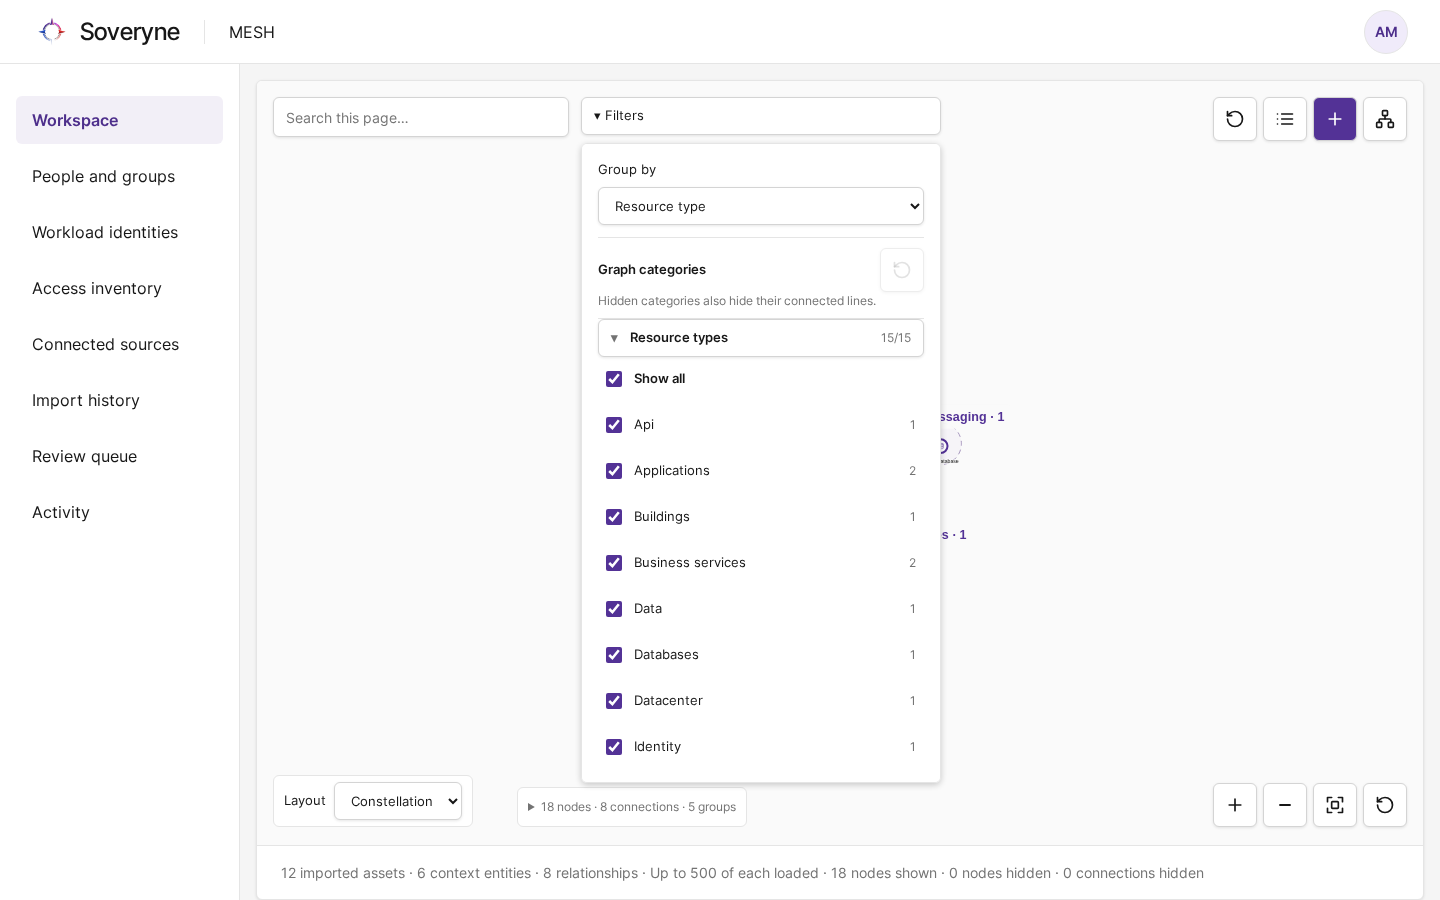Open the AM user avatar menu
The width and height of the screenshot is (1440, 900).
coord(1386,32)
